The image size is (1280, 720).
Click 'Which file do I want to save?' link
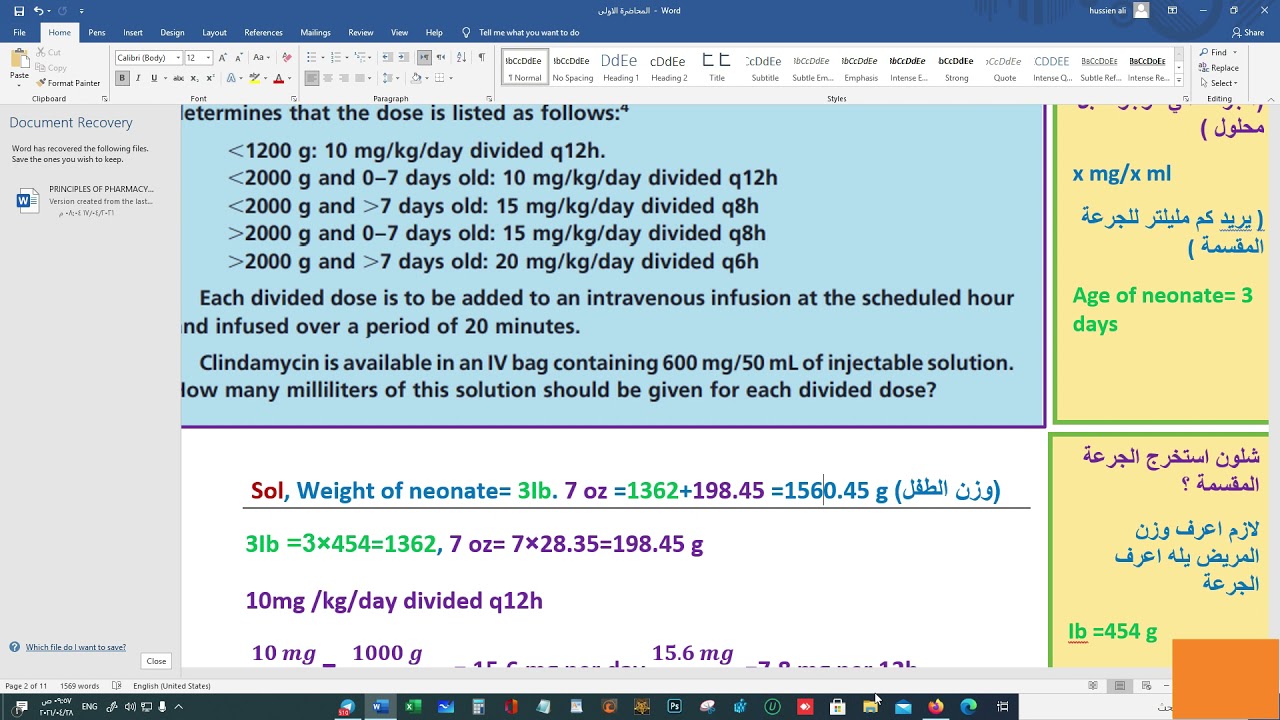pyautogui.click(x=76, y=647)
